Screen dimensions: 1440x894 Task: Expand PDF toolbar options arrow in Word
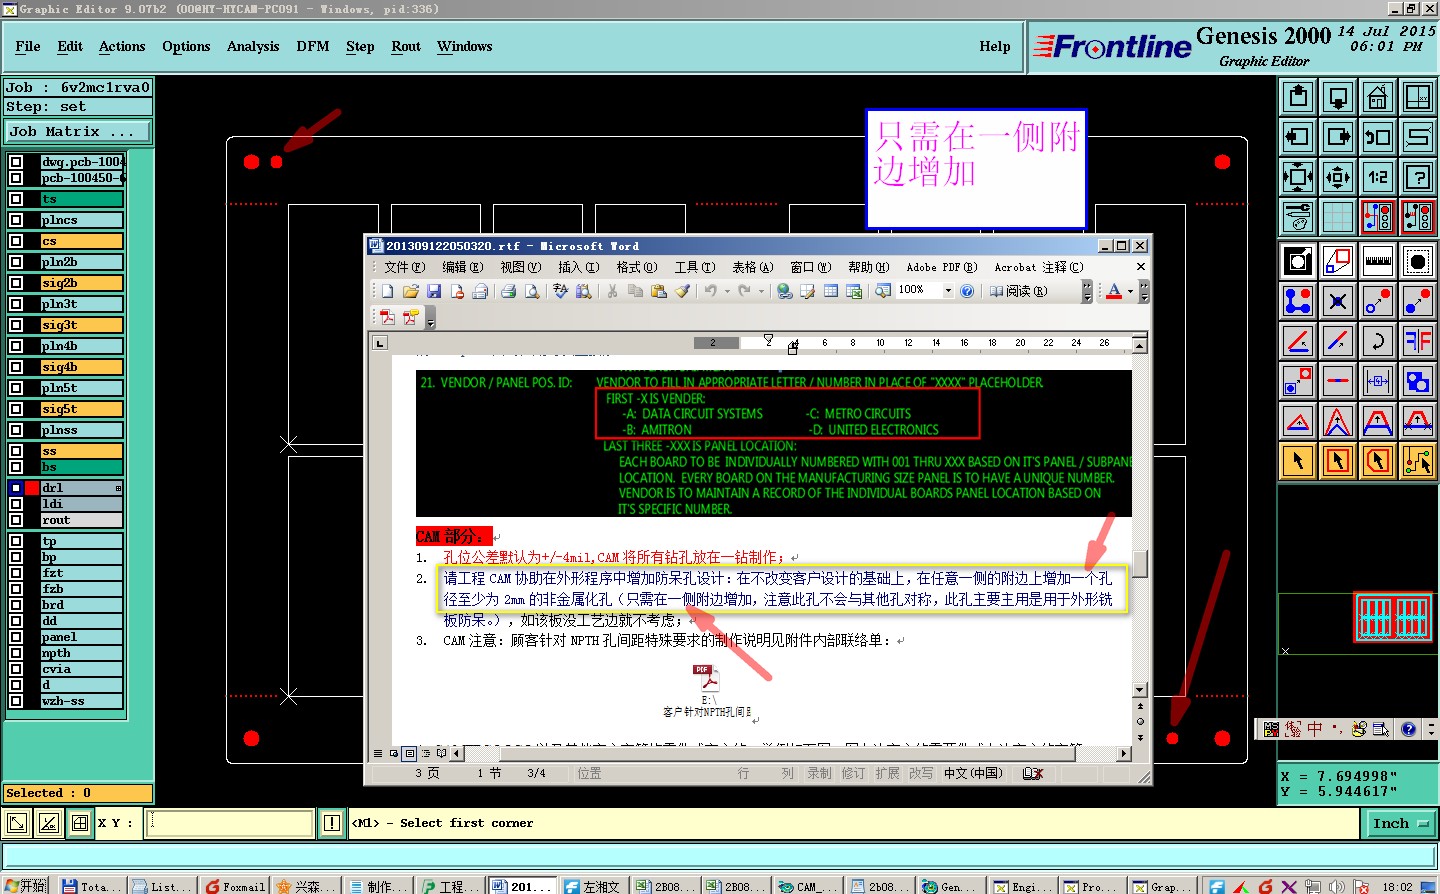pyautogui.click(x=430, y=318)
